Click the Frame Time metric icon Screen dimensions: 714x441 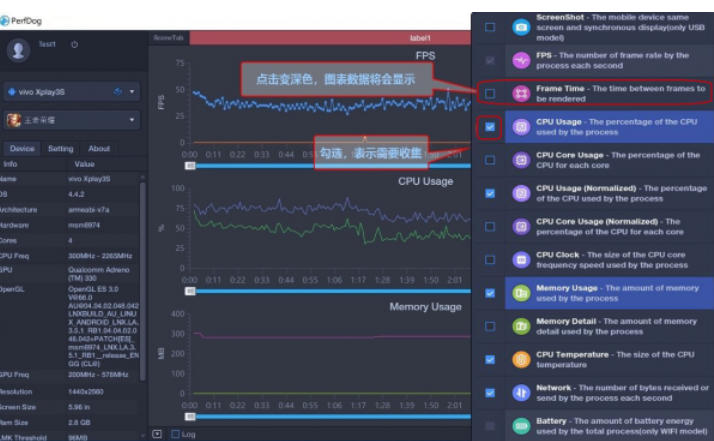click(x=521, y=93)
